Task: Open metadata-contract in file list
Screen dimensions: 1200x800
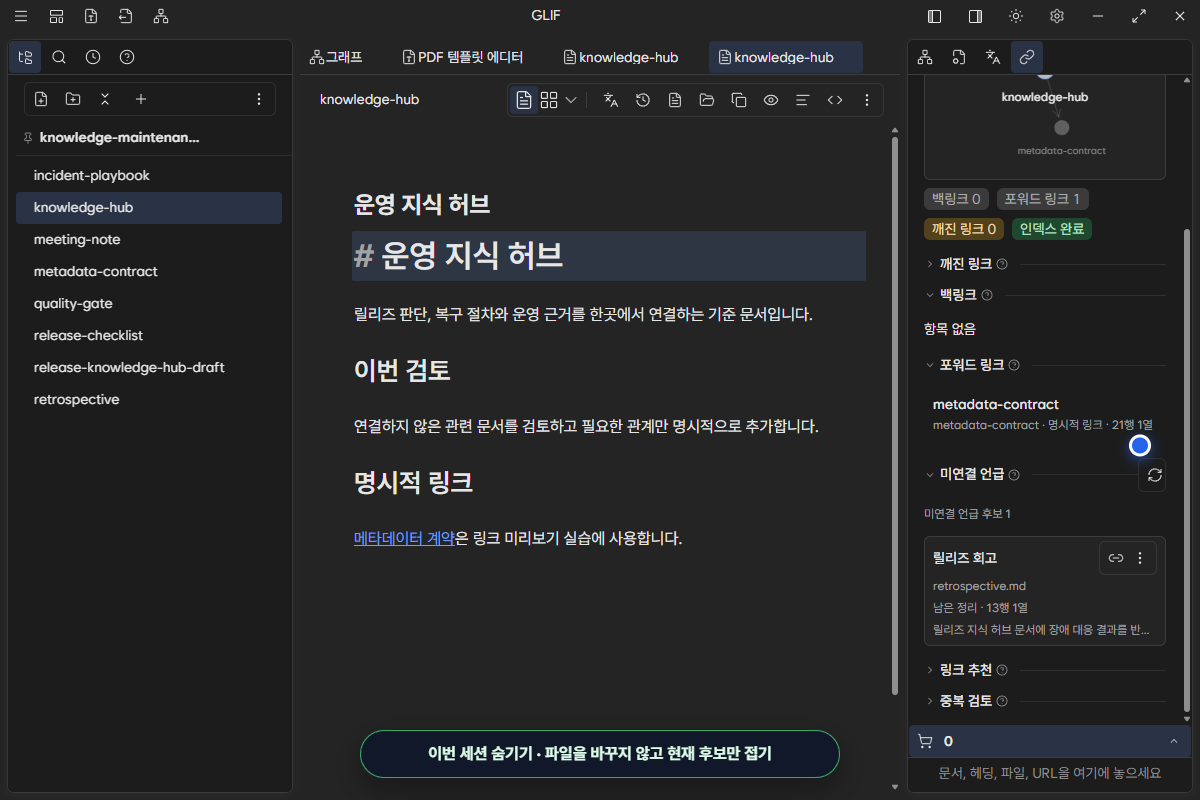Action: point(149,272)
